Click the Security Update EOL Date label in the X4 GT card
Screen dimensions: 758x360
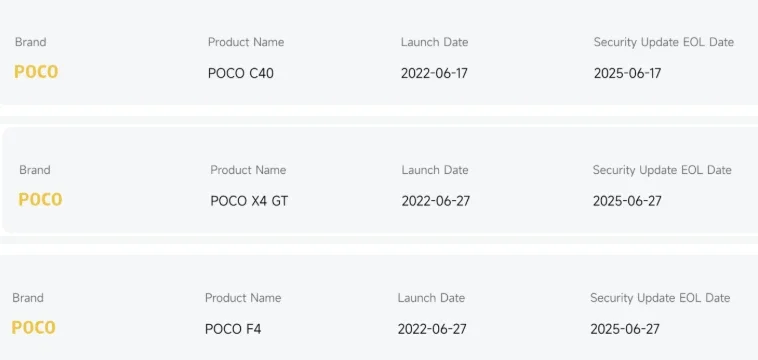coord(662,170)
